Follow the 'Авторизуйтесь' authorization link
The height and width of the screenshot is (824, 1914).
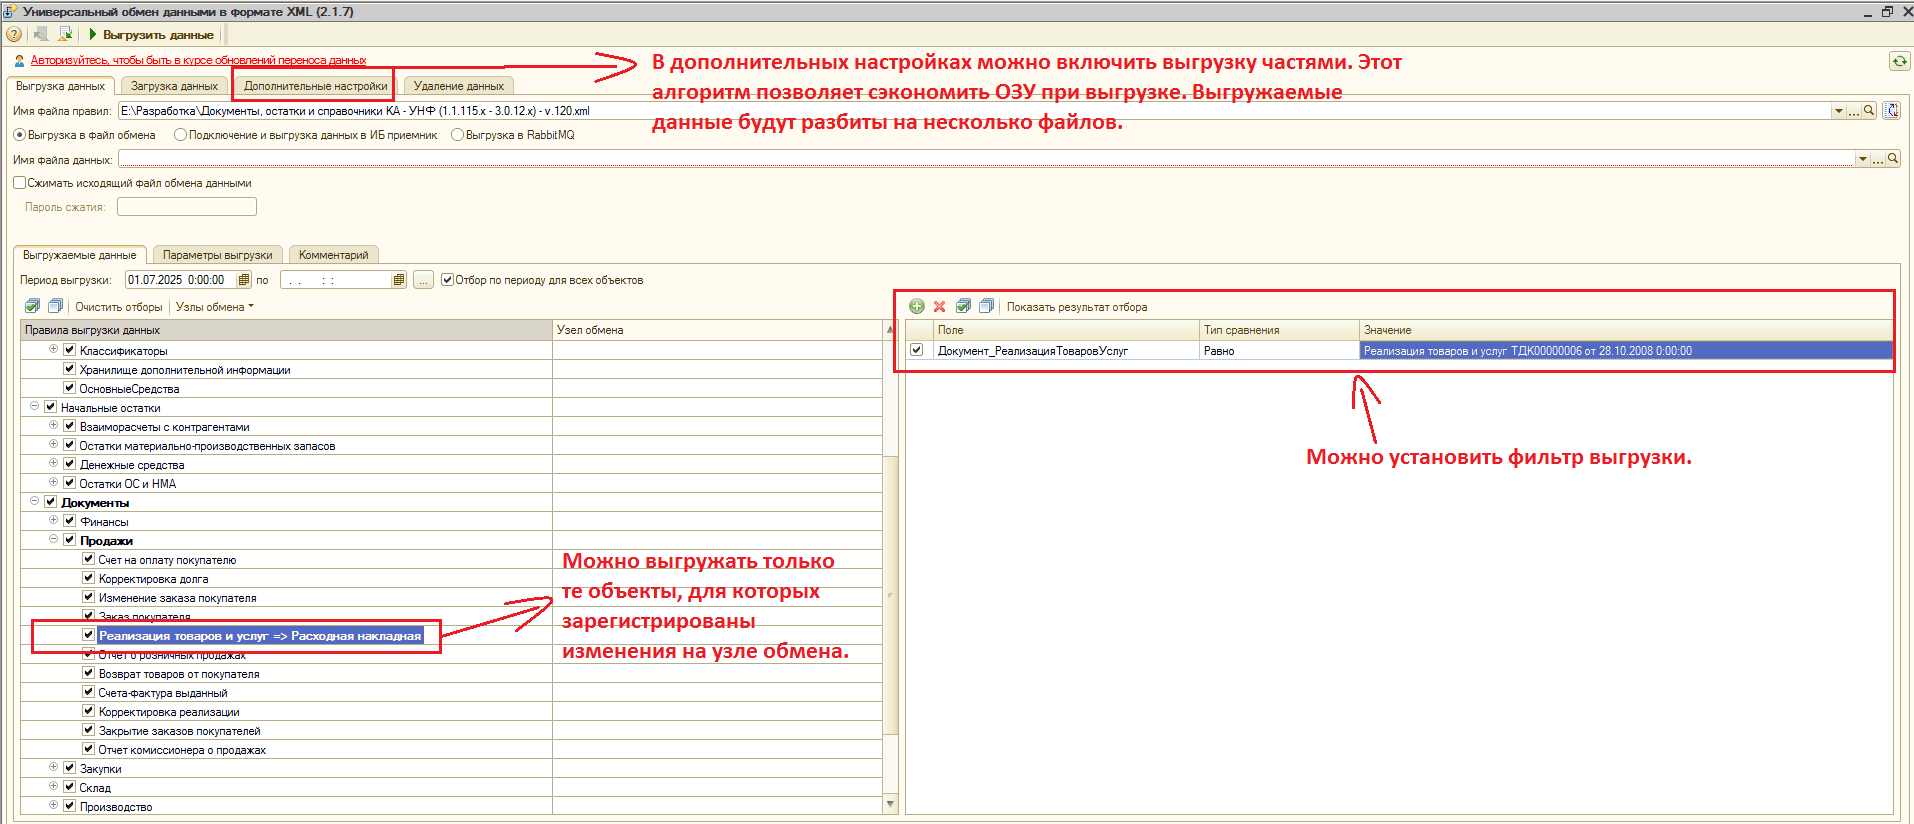click(x=198, y=60)
